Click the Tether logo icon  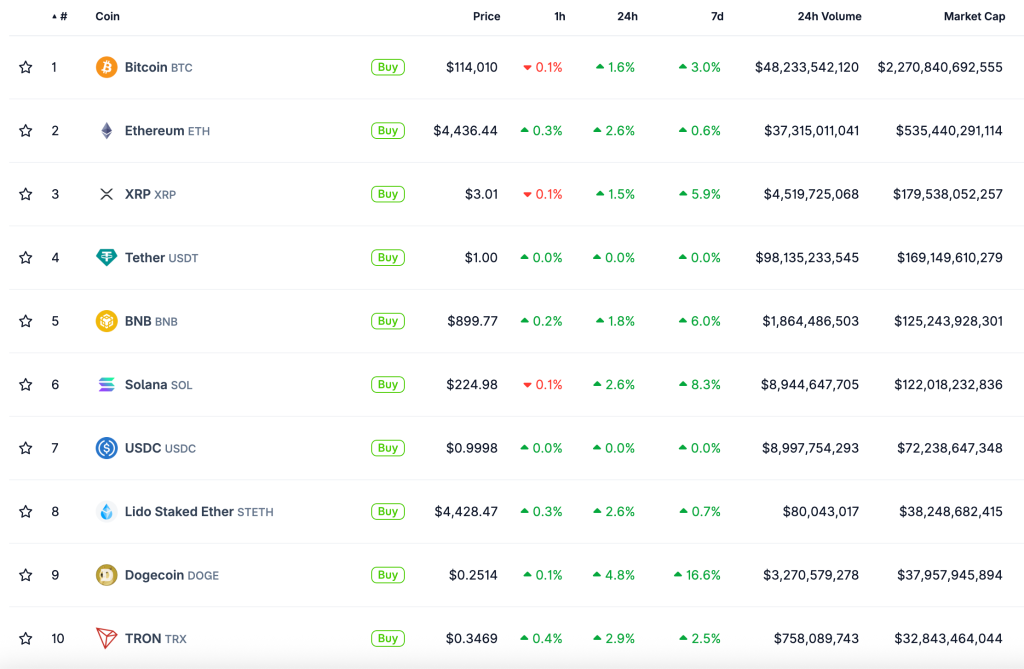[106, 258]
